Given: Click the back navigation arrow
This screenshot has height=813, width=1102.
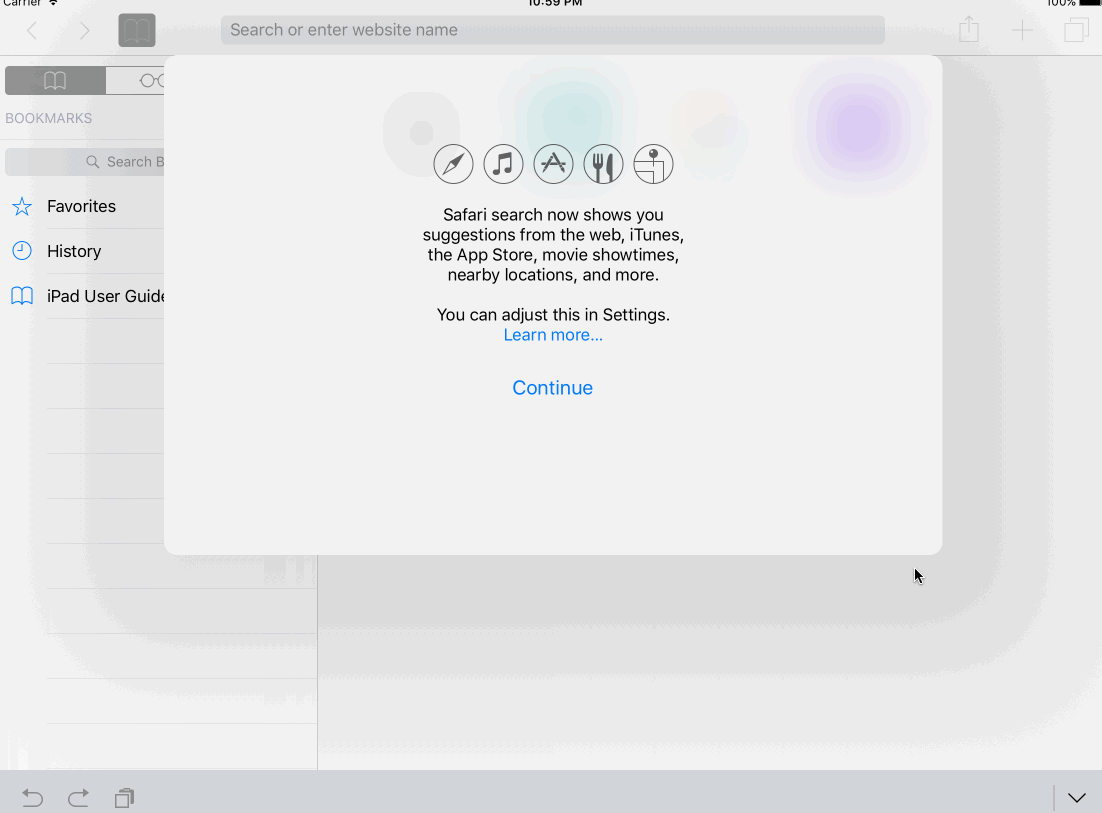Looking at the screenshot, I should click(31, 30).
